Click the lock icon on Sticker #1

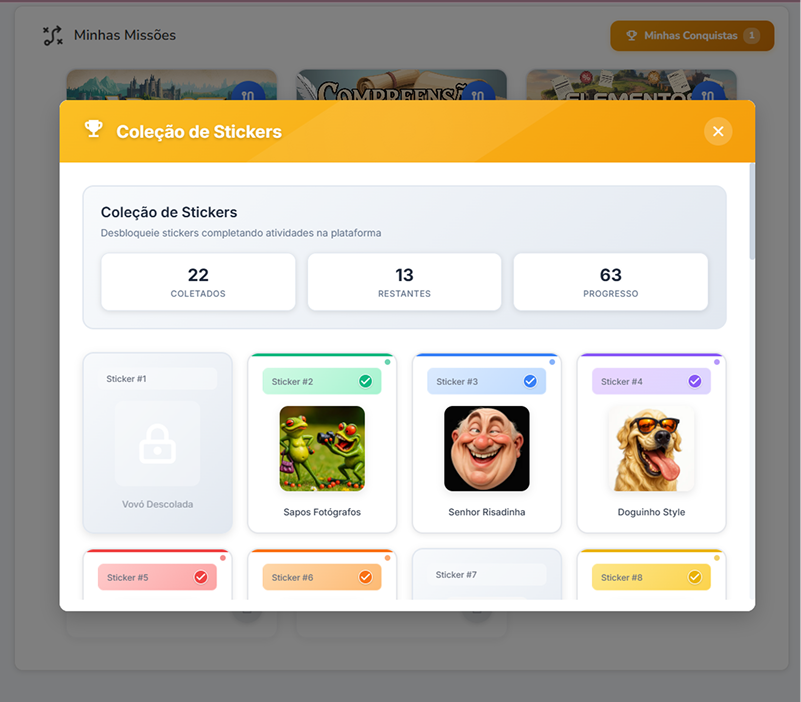click(157, 443)
